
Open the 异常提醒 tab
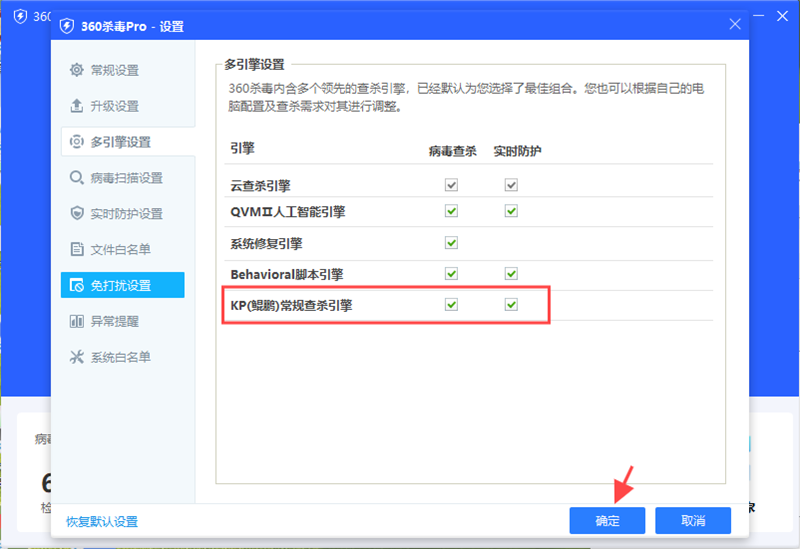(x=122, y=321)
